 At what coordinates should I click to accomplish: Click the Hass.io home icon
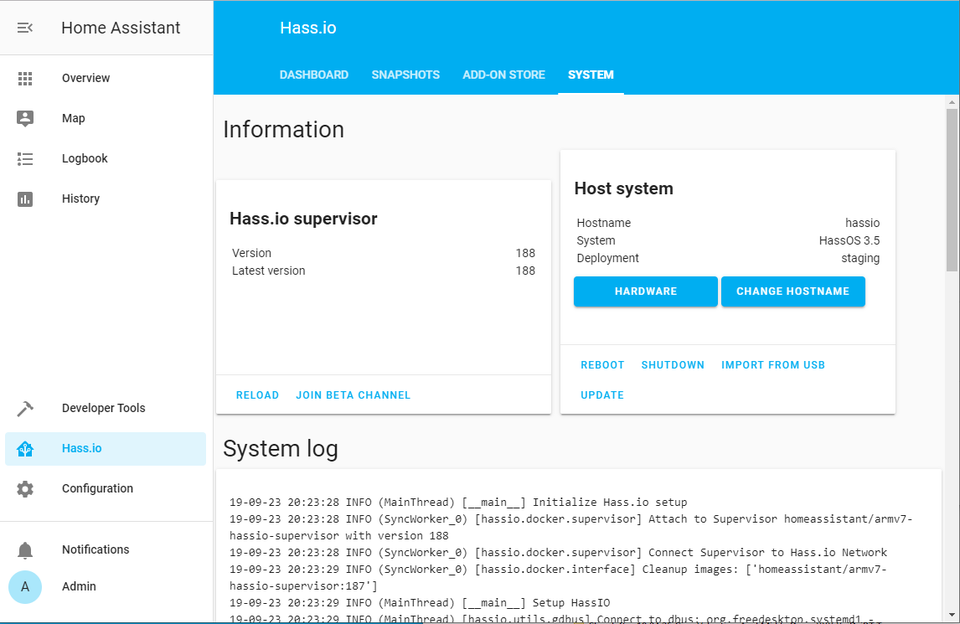[x=25, y=449]
